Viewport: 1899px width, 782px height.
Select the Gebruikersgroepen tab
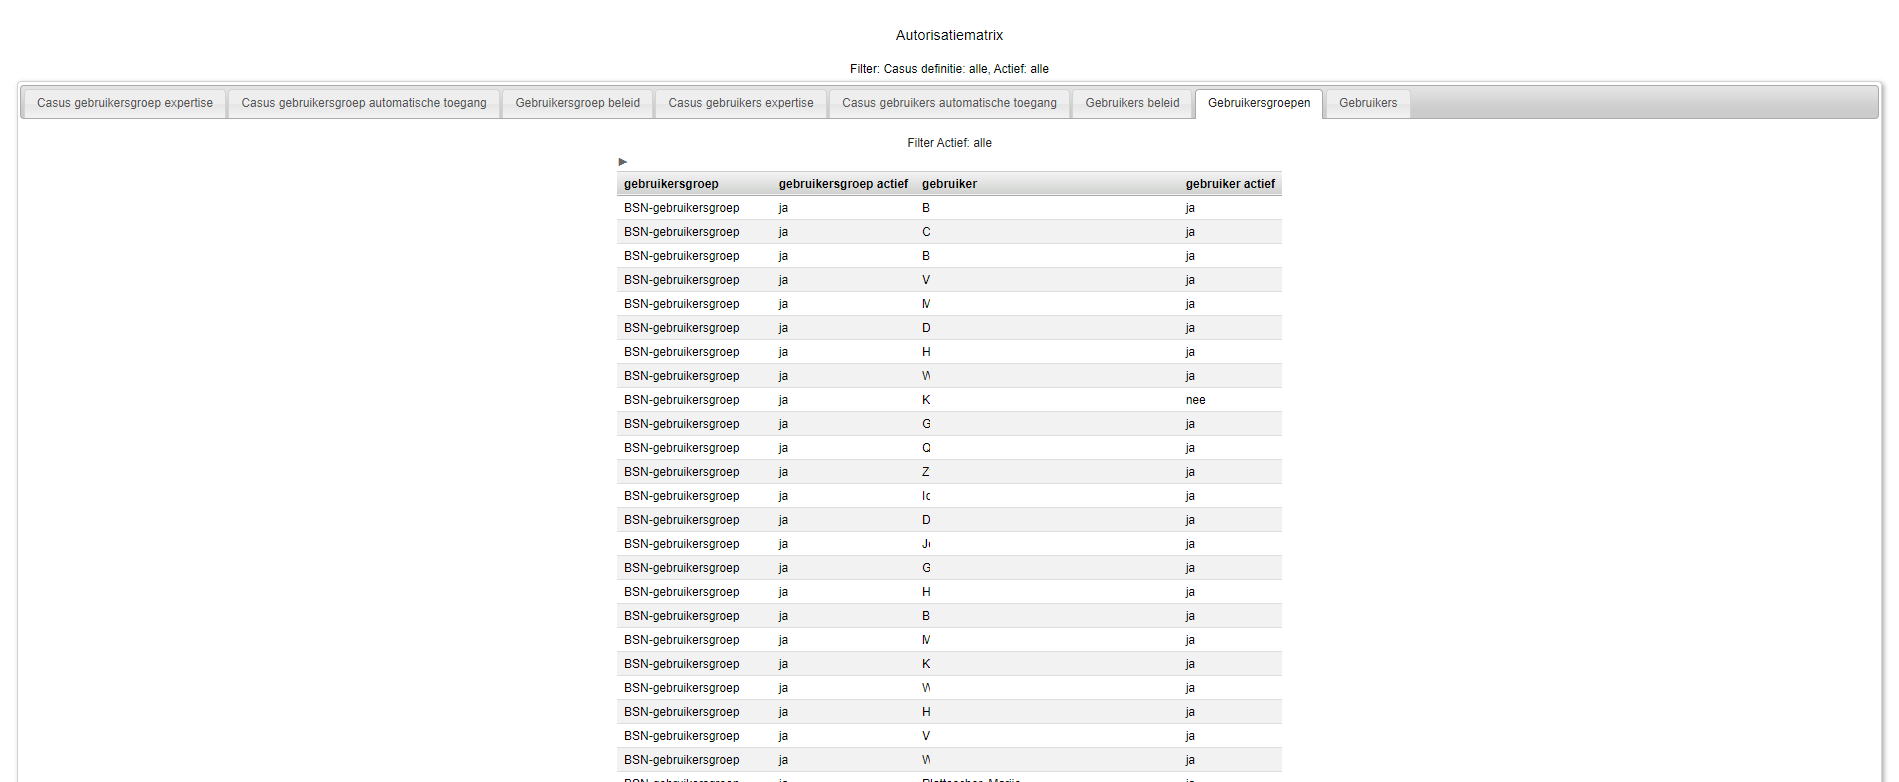point(1258,103)
